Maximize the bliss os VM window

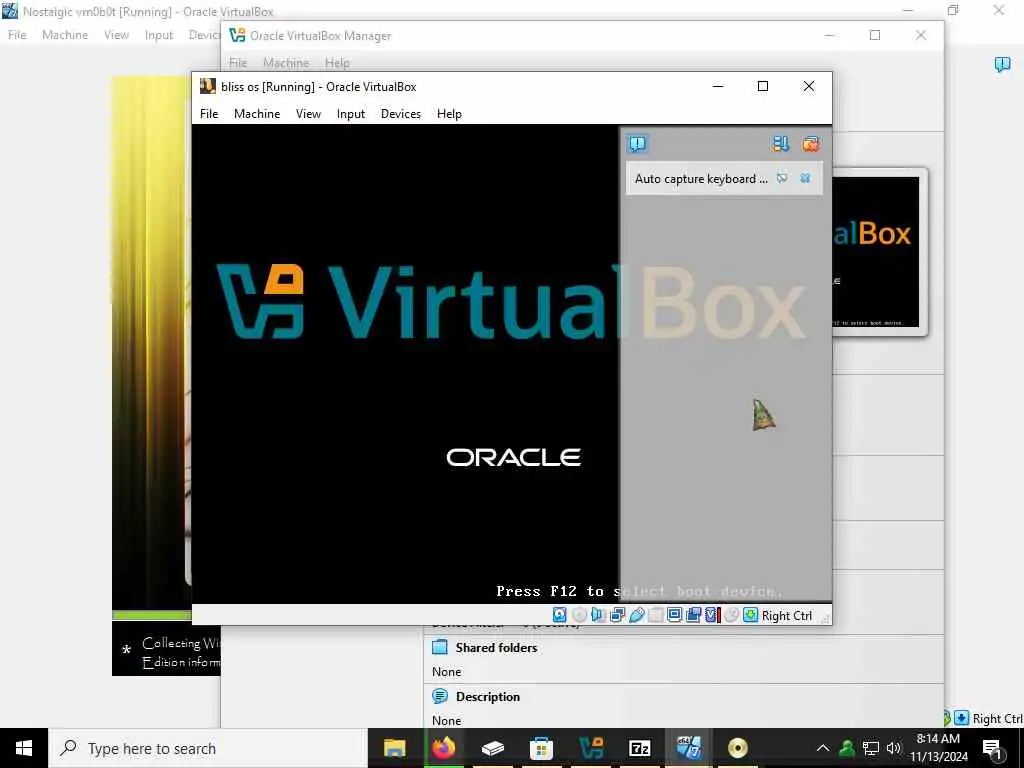(x=762, y=86)
